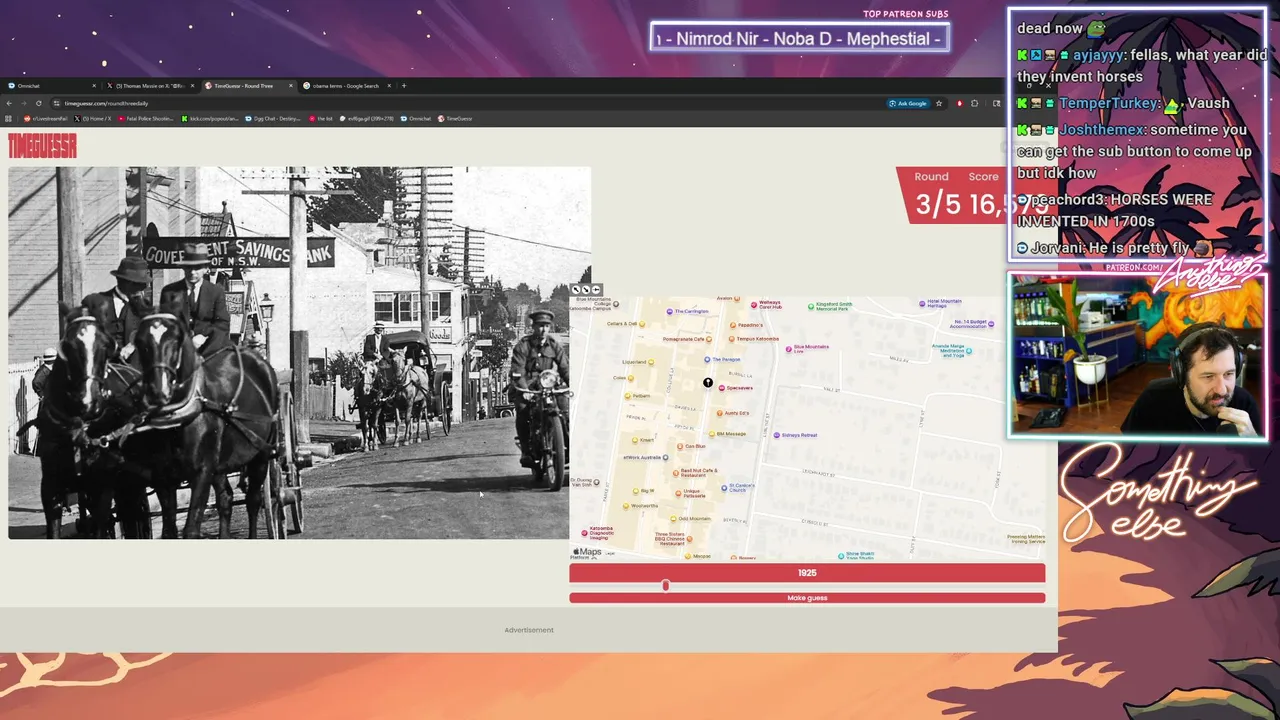Bookmark this page with the star icon
The image size is (1280, 720).
click(939, 103)
